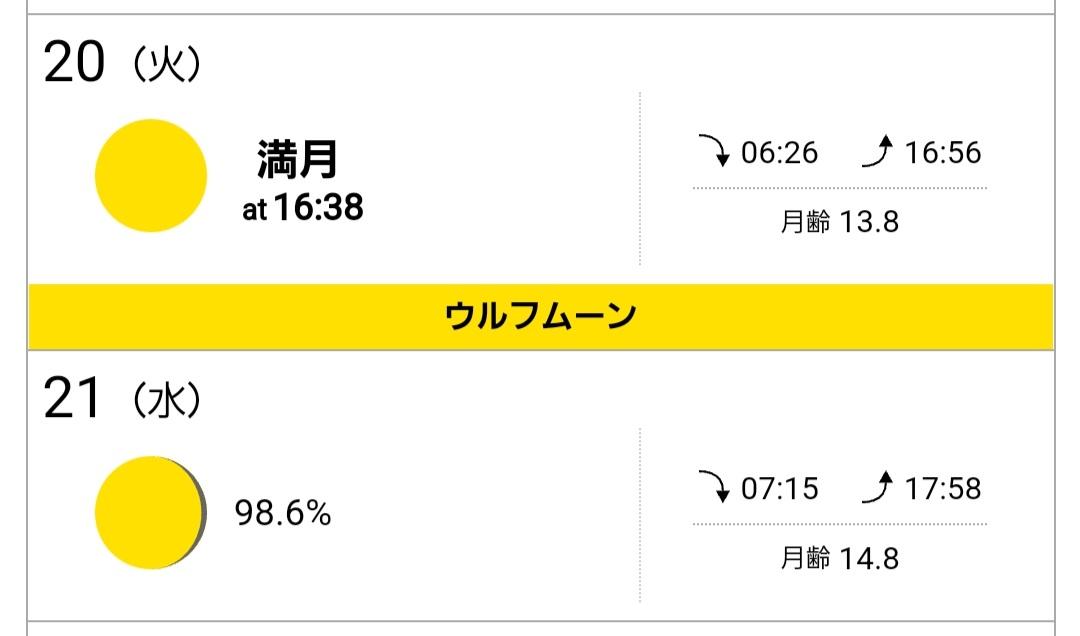Click the 17:58 moonrise time
This screenshot has width=1080, height=636.
(x=943, y=489)
